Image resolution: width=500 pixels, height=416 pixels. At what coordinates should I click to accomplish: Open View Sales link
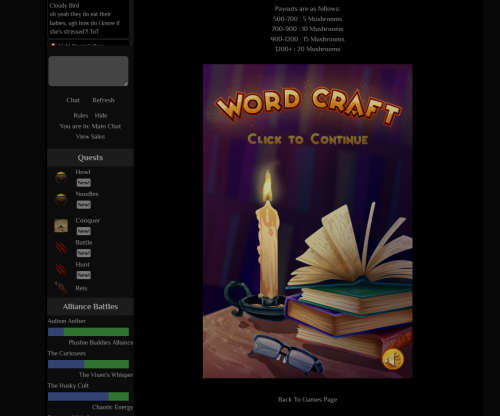pos(90,136)
